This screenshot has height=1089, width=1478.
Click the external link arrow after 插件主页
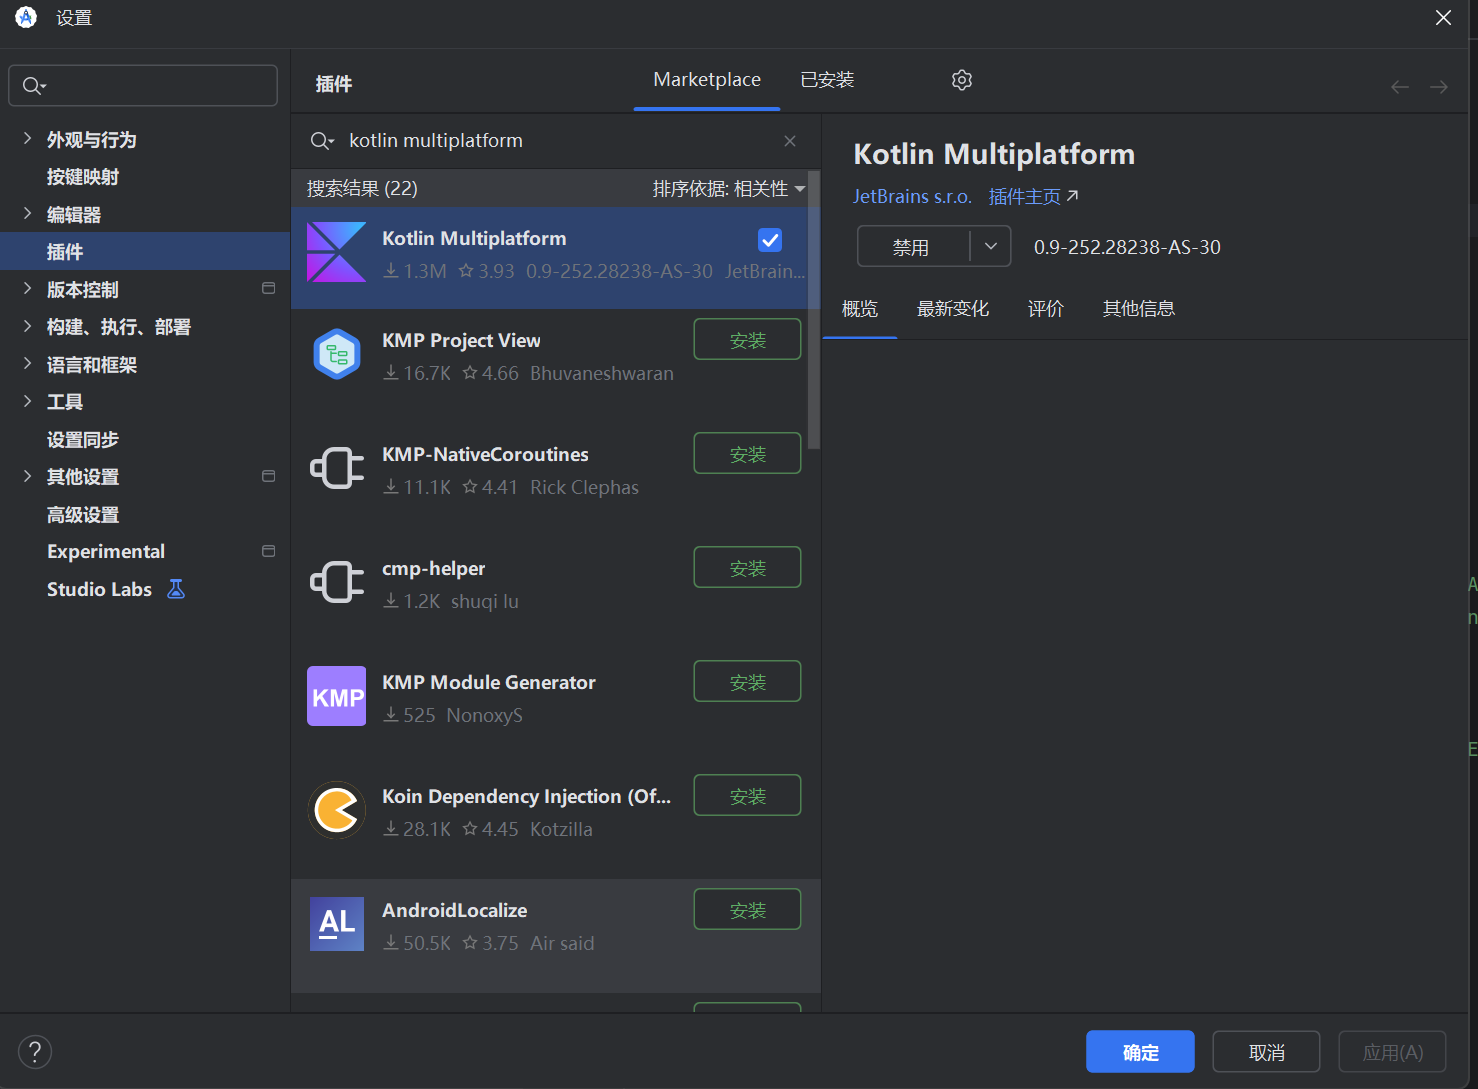tap(1073, 196)
